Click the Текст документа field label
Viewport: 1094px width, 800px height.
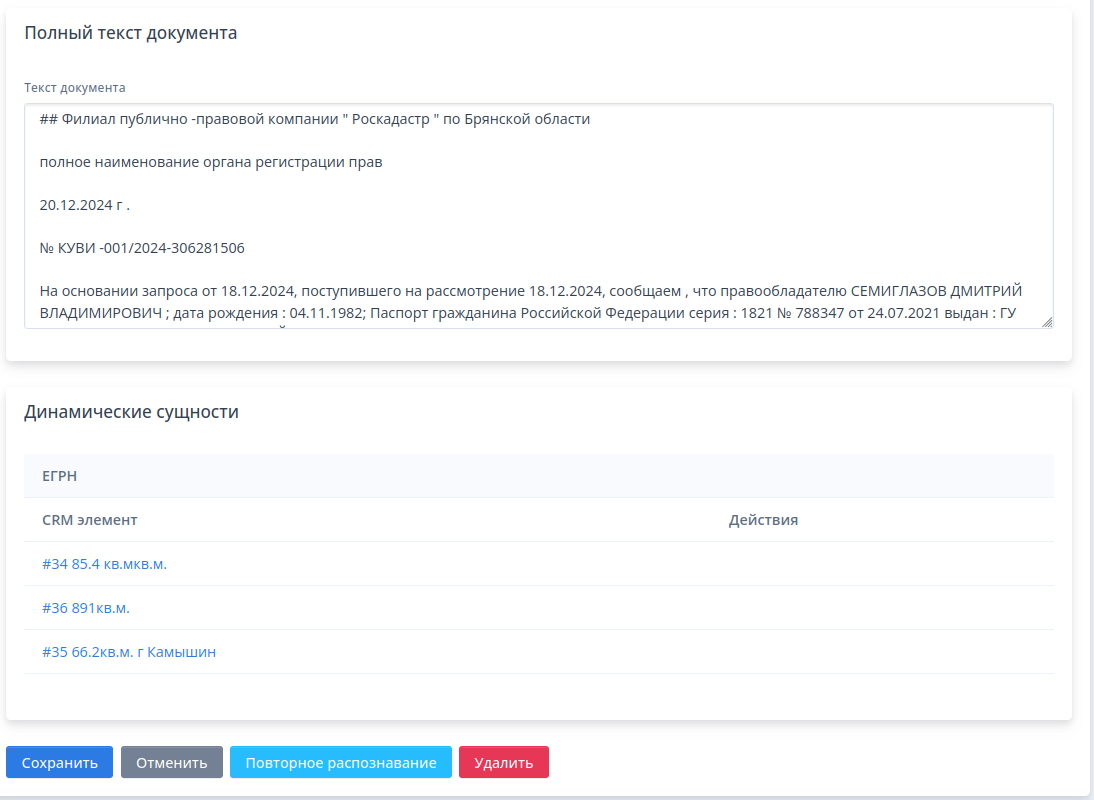pyautogui.click(x=75, y=87)
